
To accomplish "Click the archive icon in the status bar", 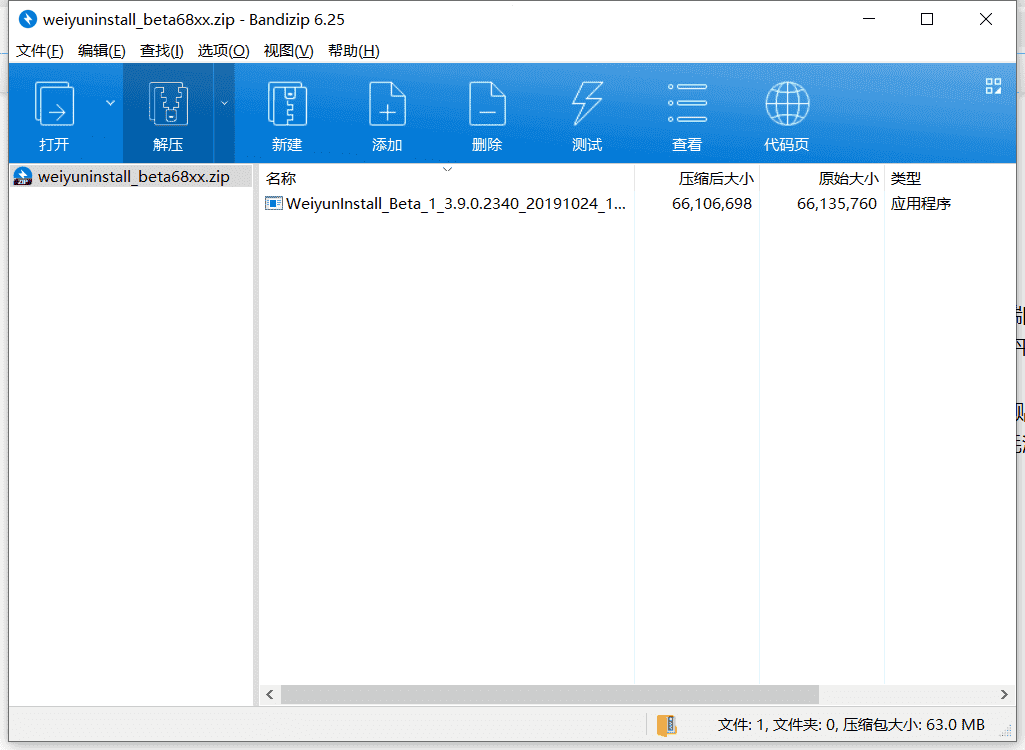I will click(x=666, y=724).
